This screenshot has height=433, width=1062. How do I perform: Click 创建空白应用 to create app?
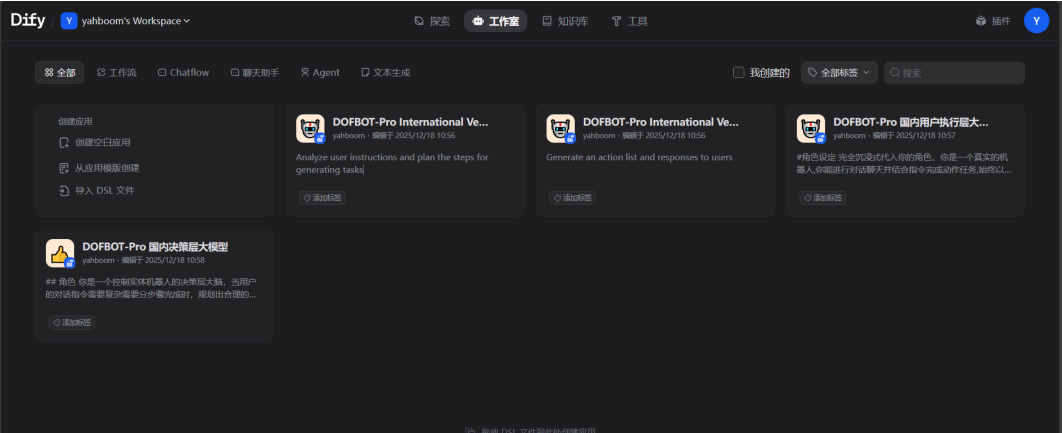(x=101, y=143)
